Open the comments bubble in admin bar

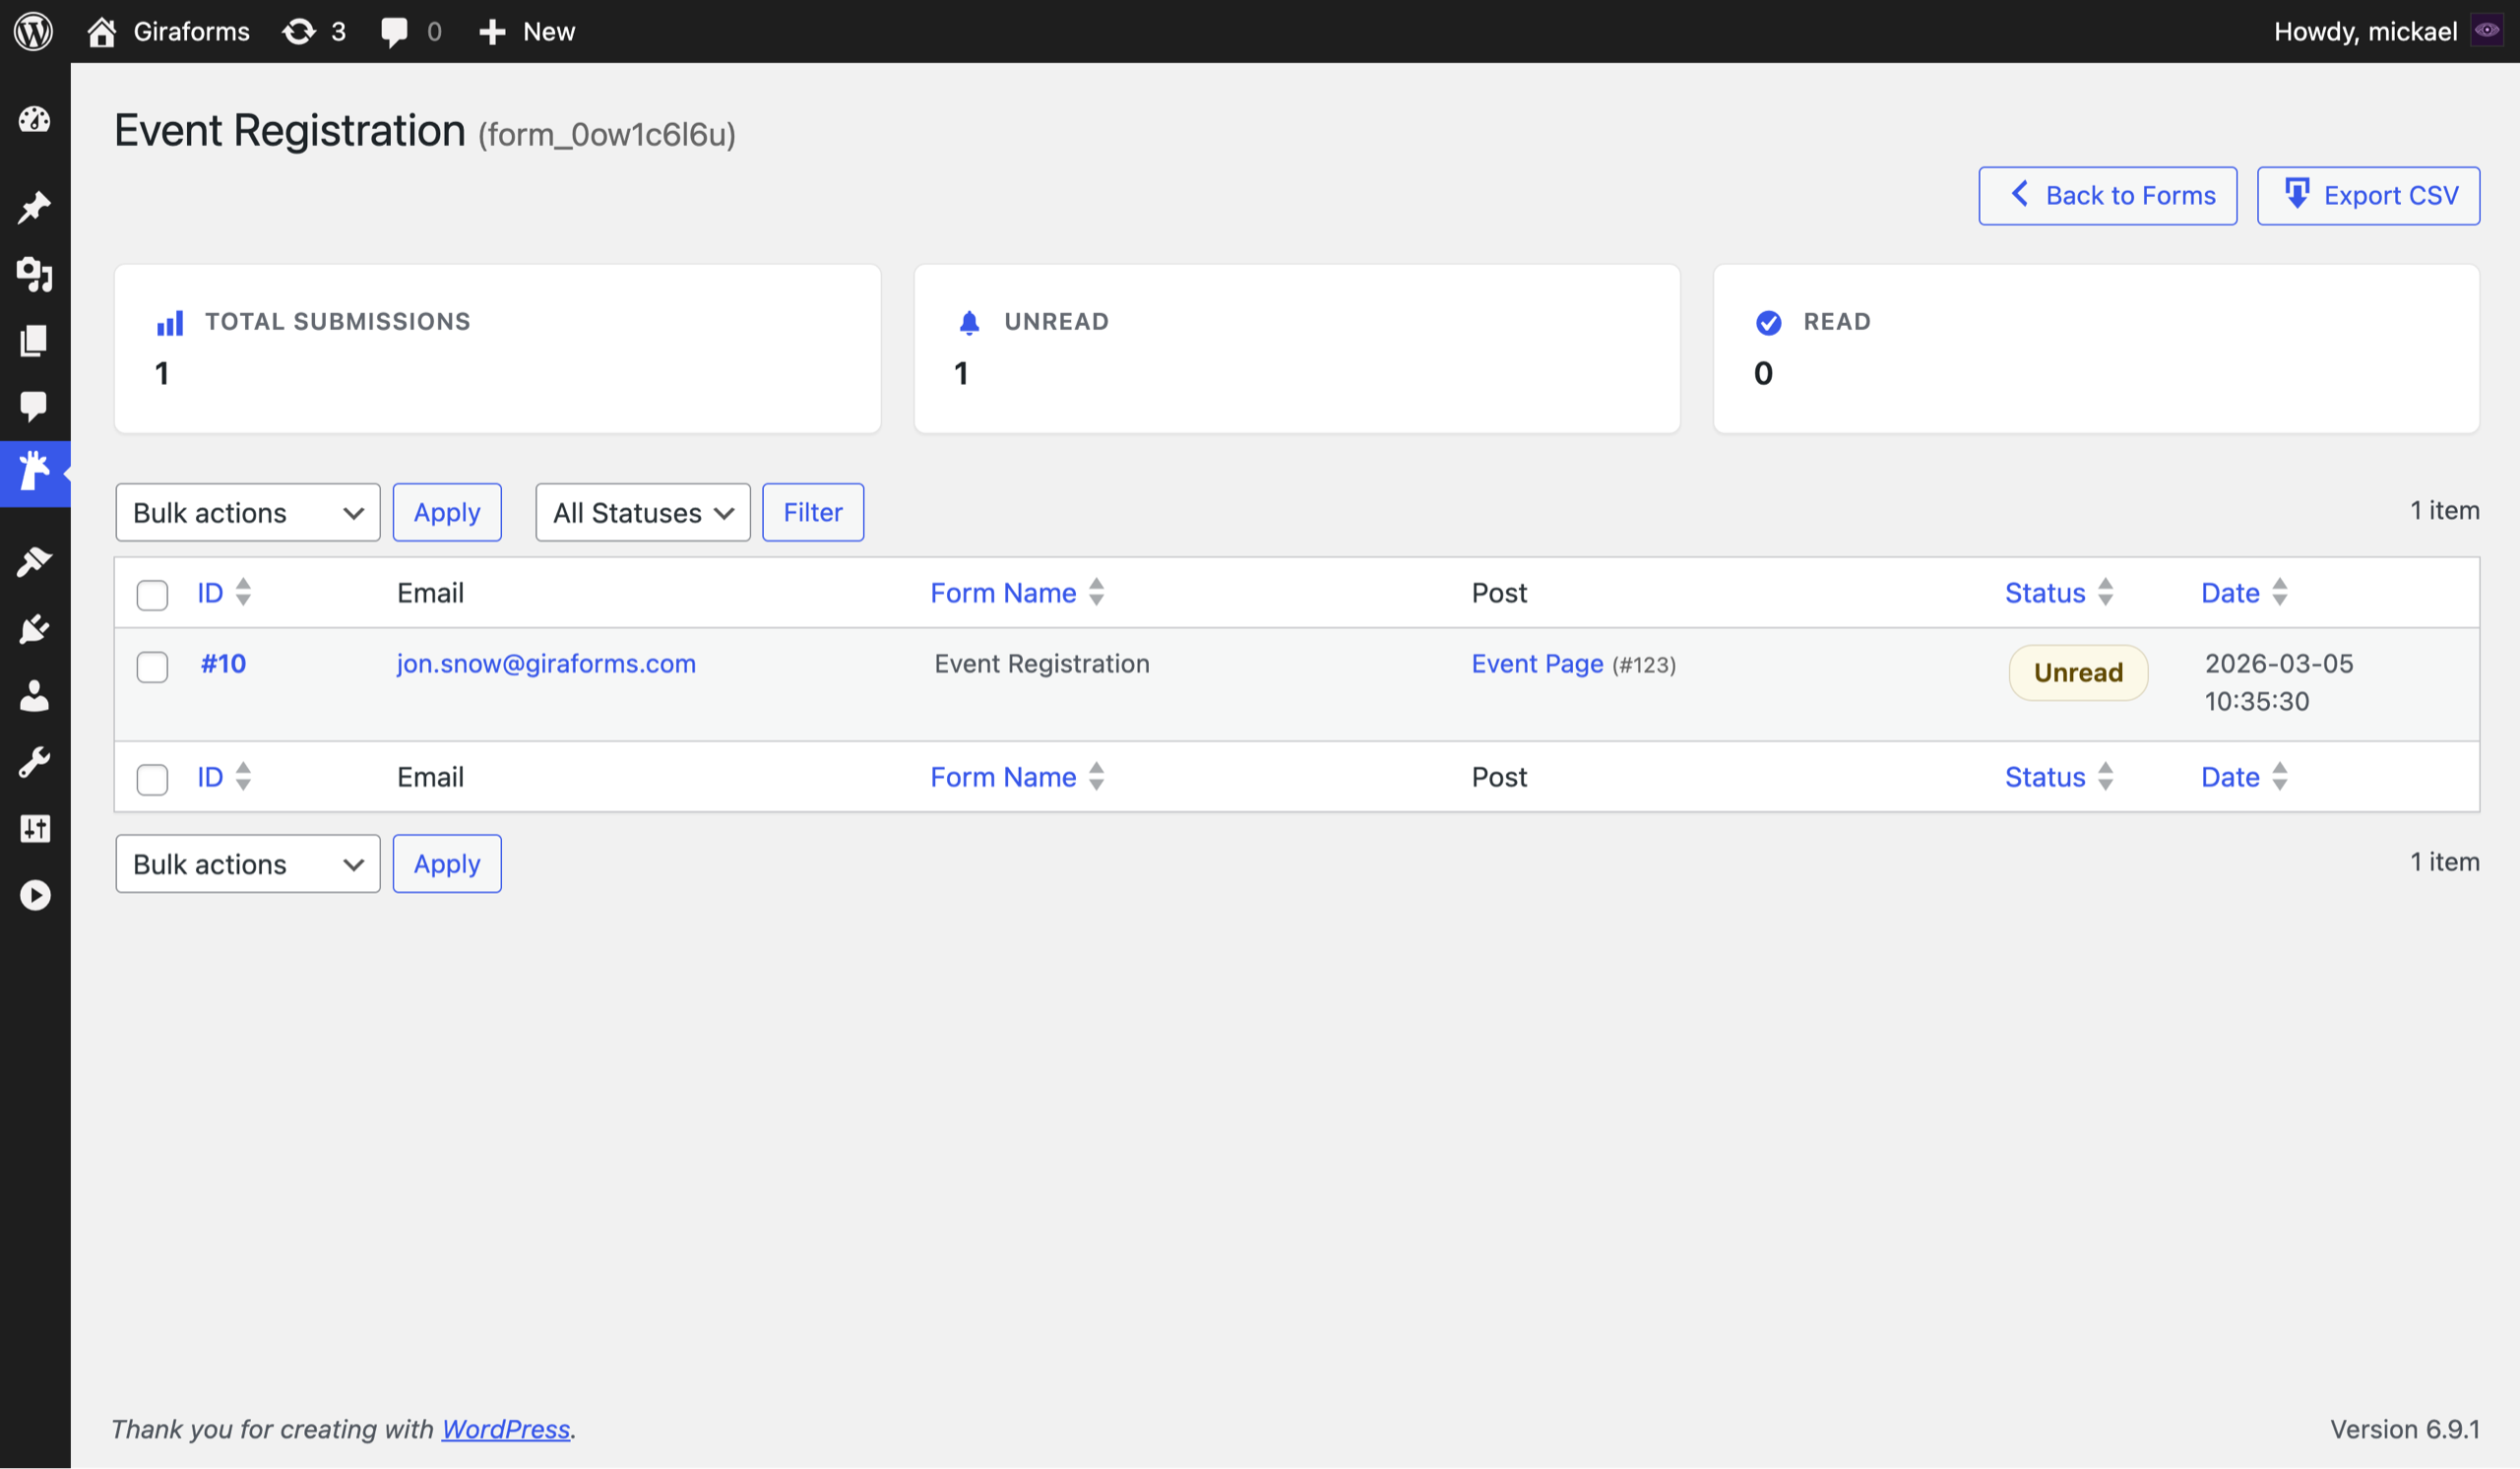(394, 32)
